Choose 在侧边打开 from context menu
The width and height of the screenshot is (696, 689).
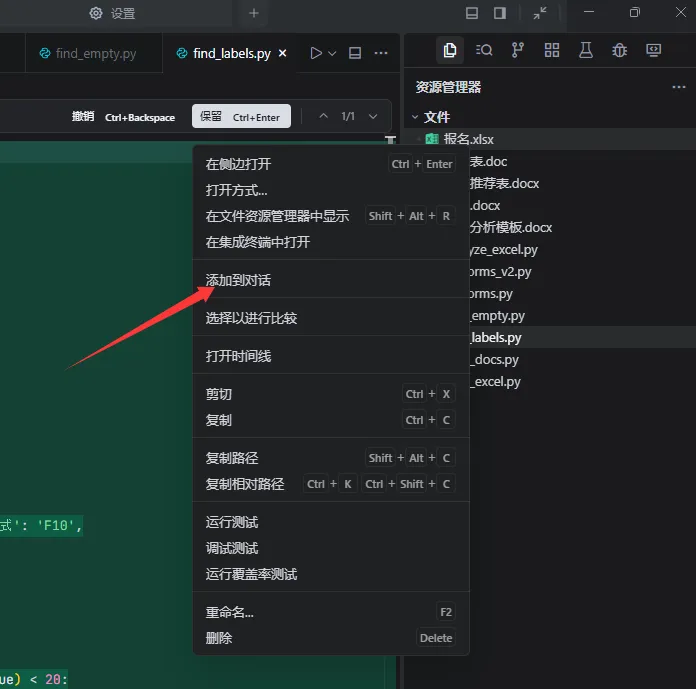pos(331,164)
